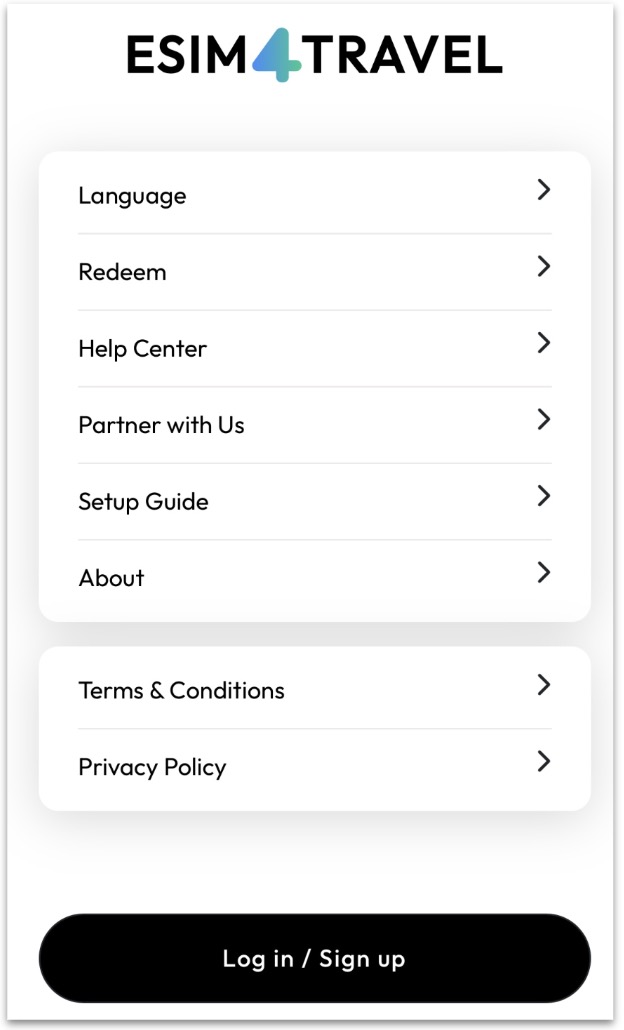Image resolution: width=624 pixels, height=1030 pixels.
Task: Select the Redeem menu entry
Action: [122, 272]
